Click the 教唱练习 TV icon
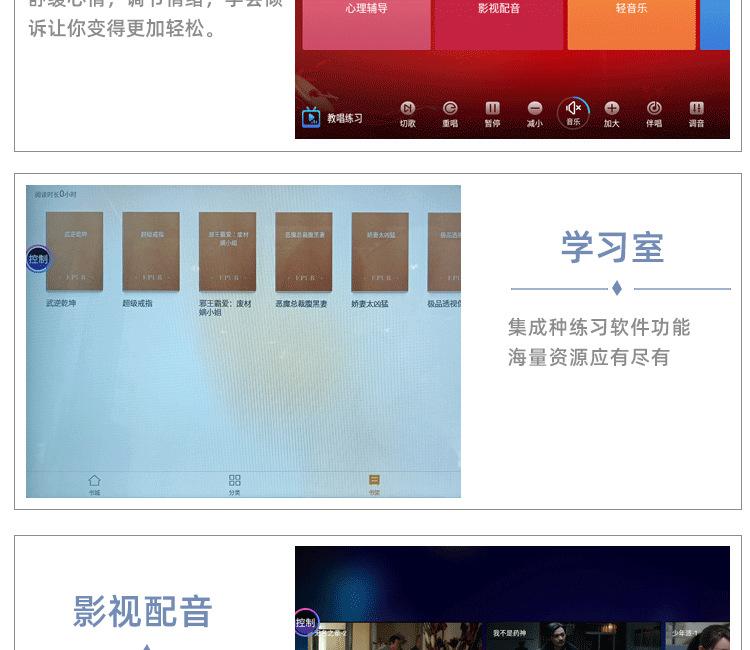Screen dimensions: 750x650 point(311,117)
